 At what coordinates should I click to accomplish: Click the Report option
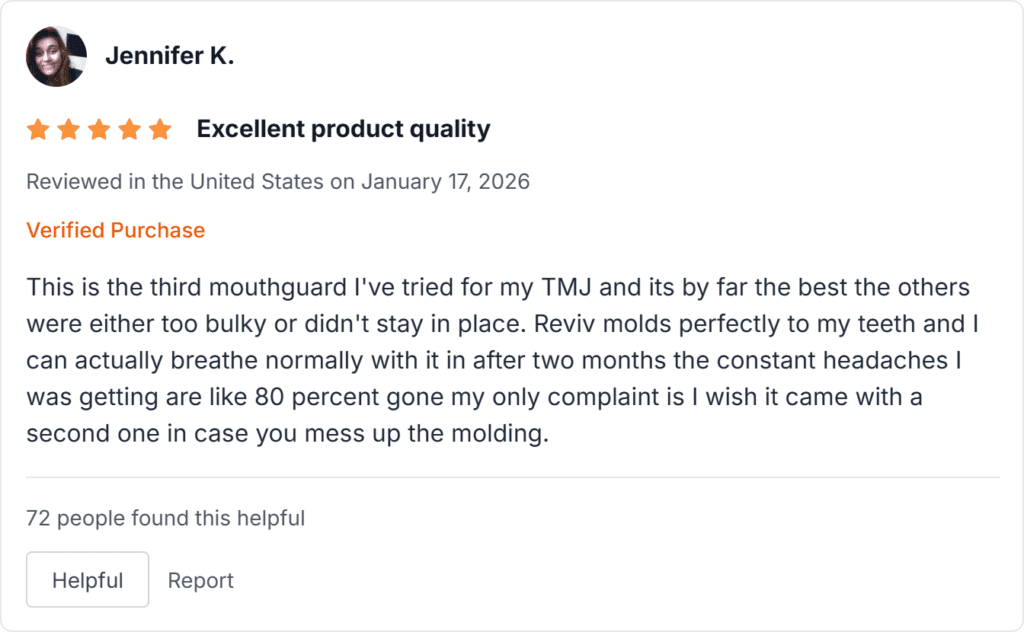coord(201,580)
